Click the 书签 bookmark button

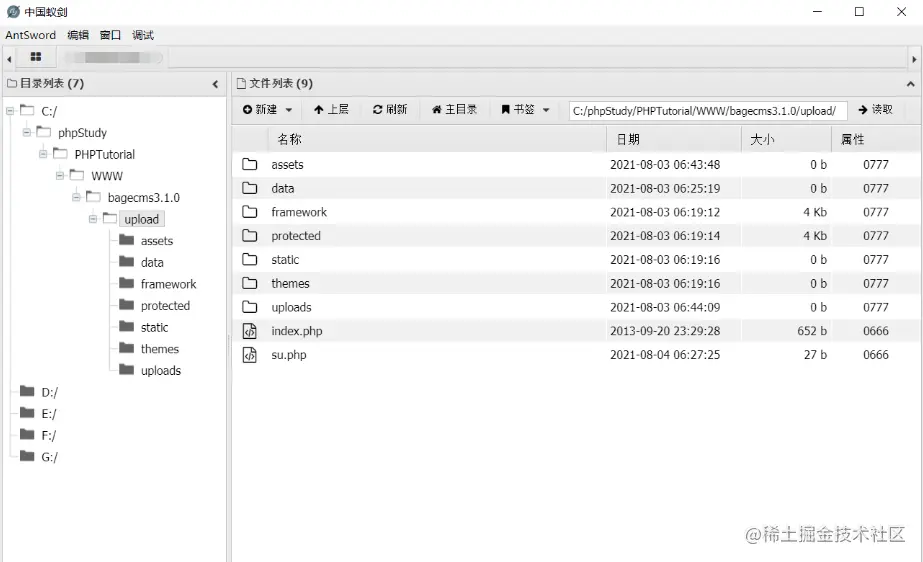coord(518,109)
